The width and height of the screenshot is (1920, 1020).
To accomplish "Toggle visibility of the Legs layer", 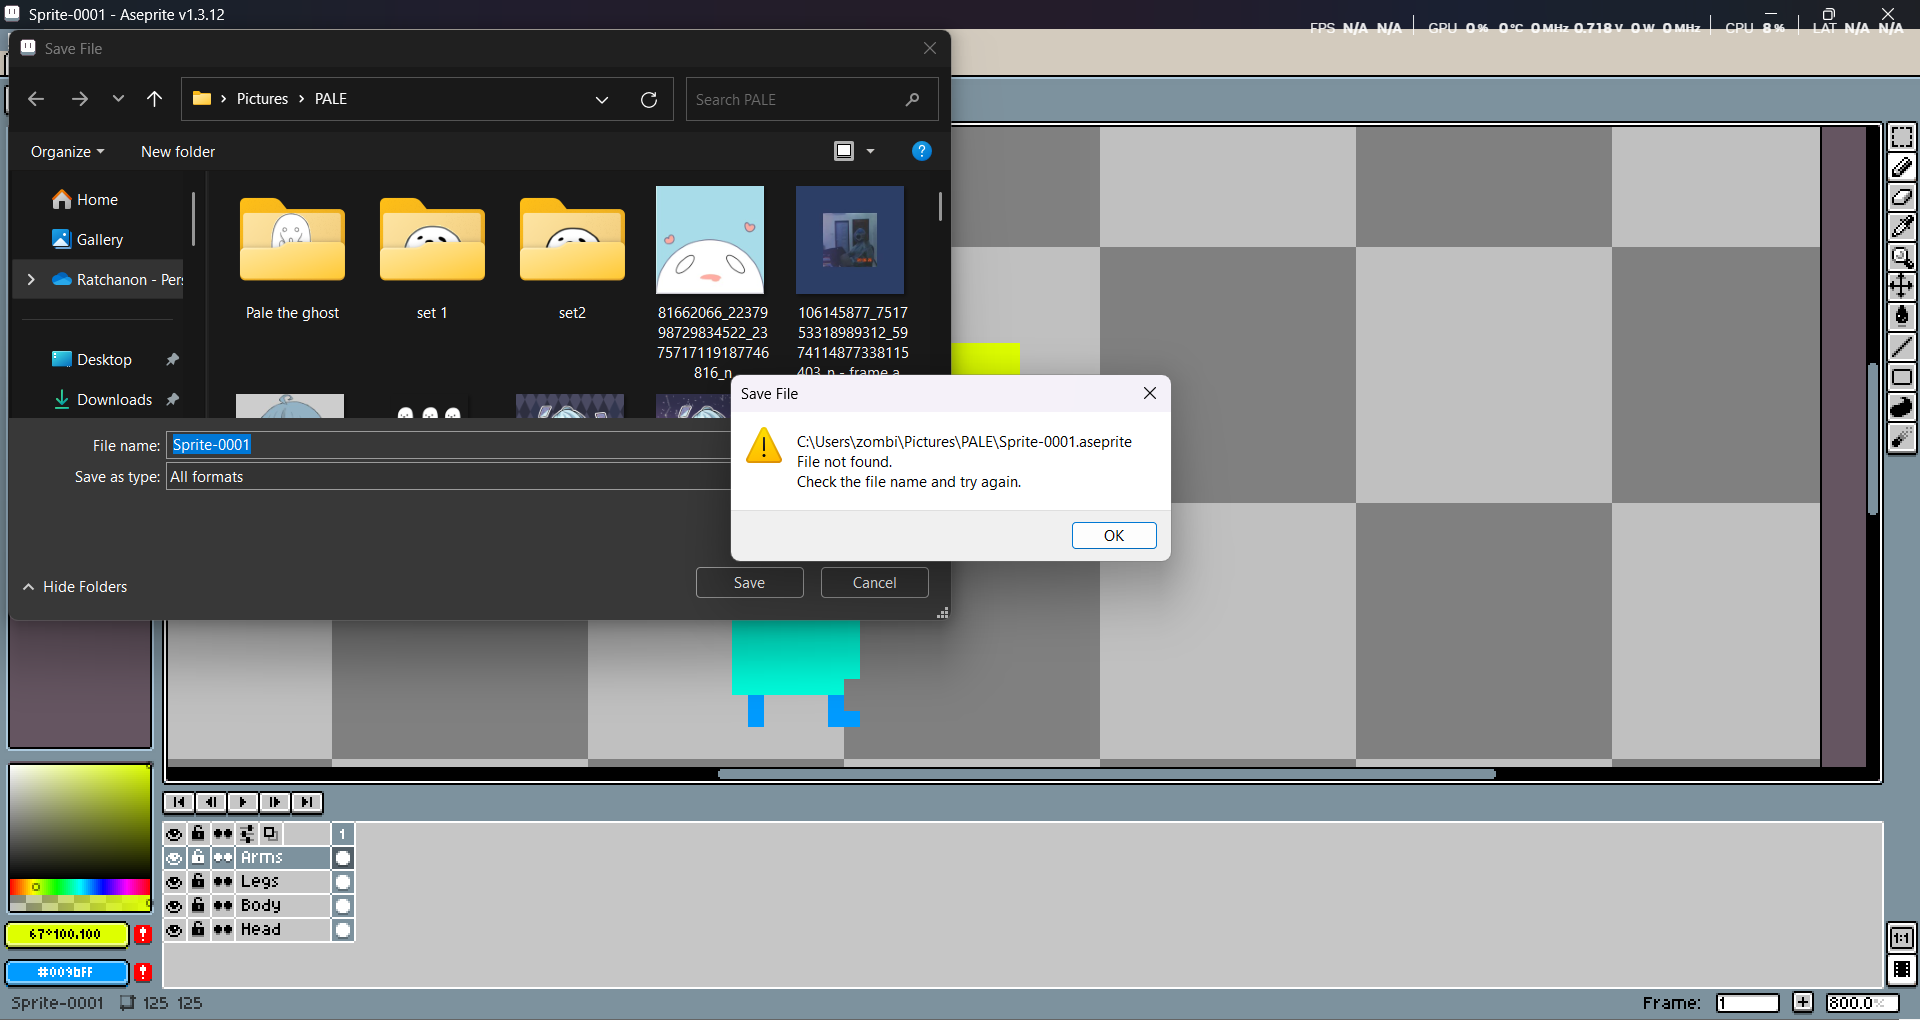I will tap(175, 881).
